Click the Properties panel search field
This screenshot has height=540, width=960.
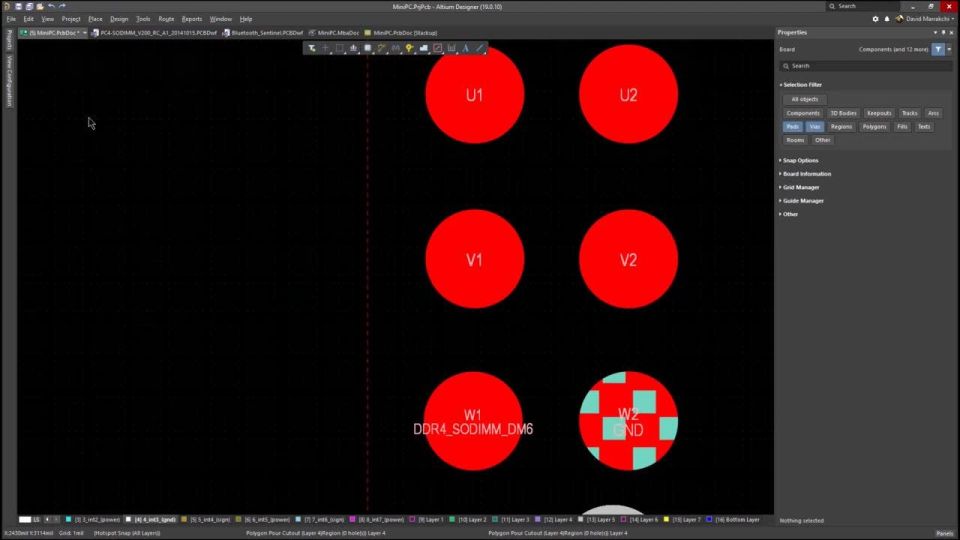tap(866, 66)
